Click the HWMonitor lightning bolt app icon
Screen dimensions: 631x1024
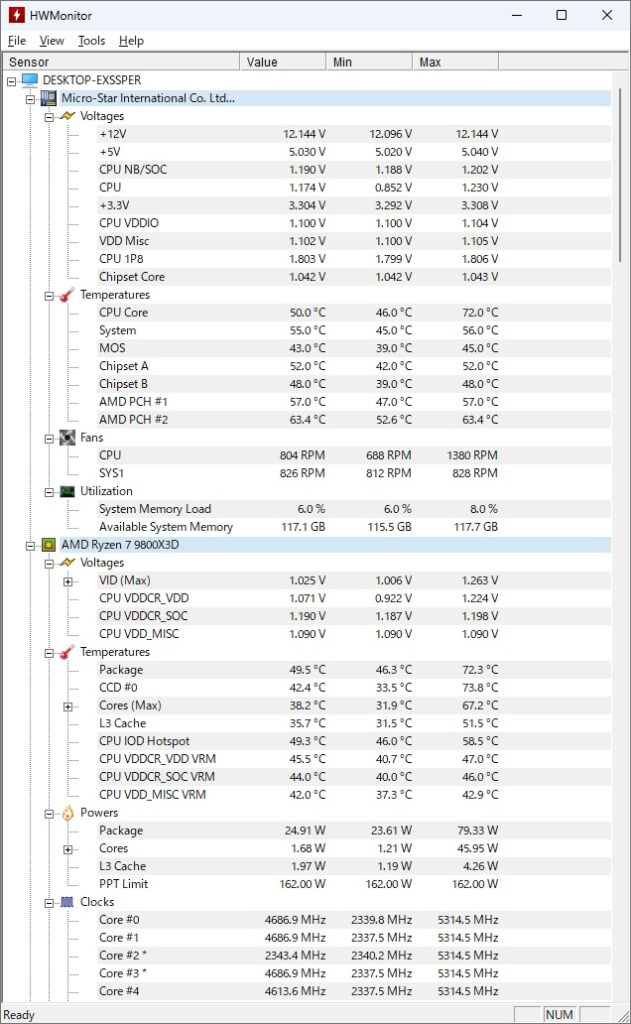click(16, 14)
